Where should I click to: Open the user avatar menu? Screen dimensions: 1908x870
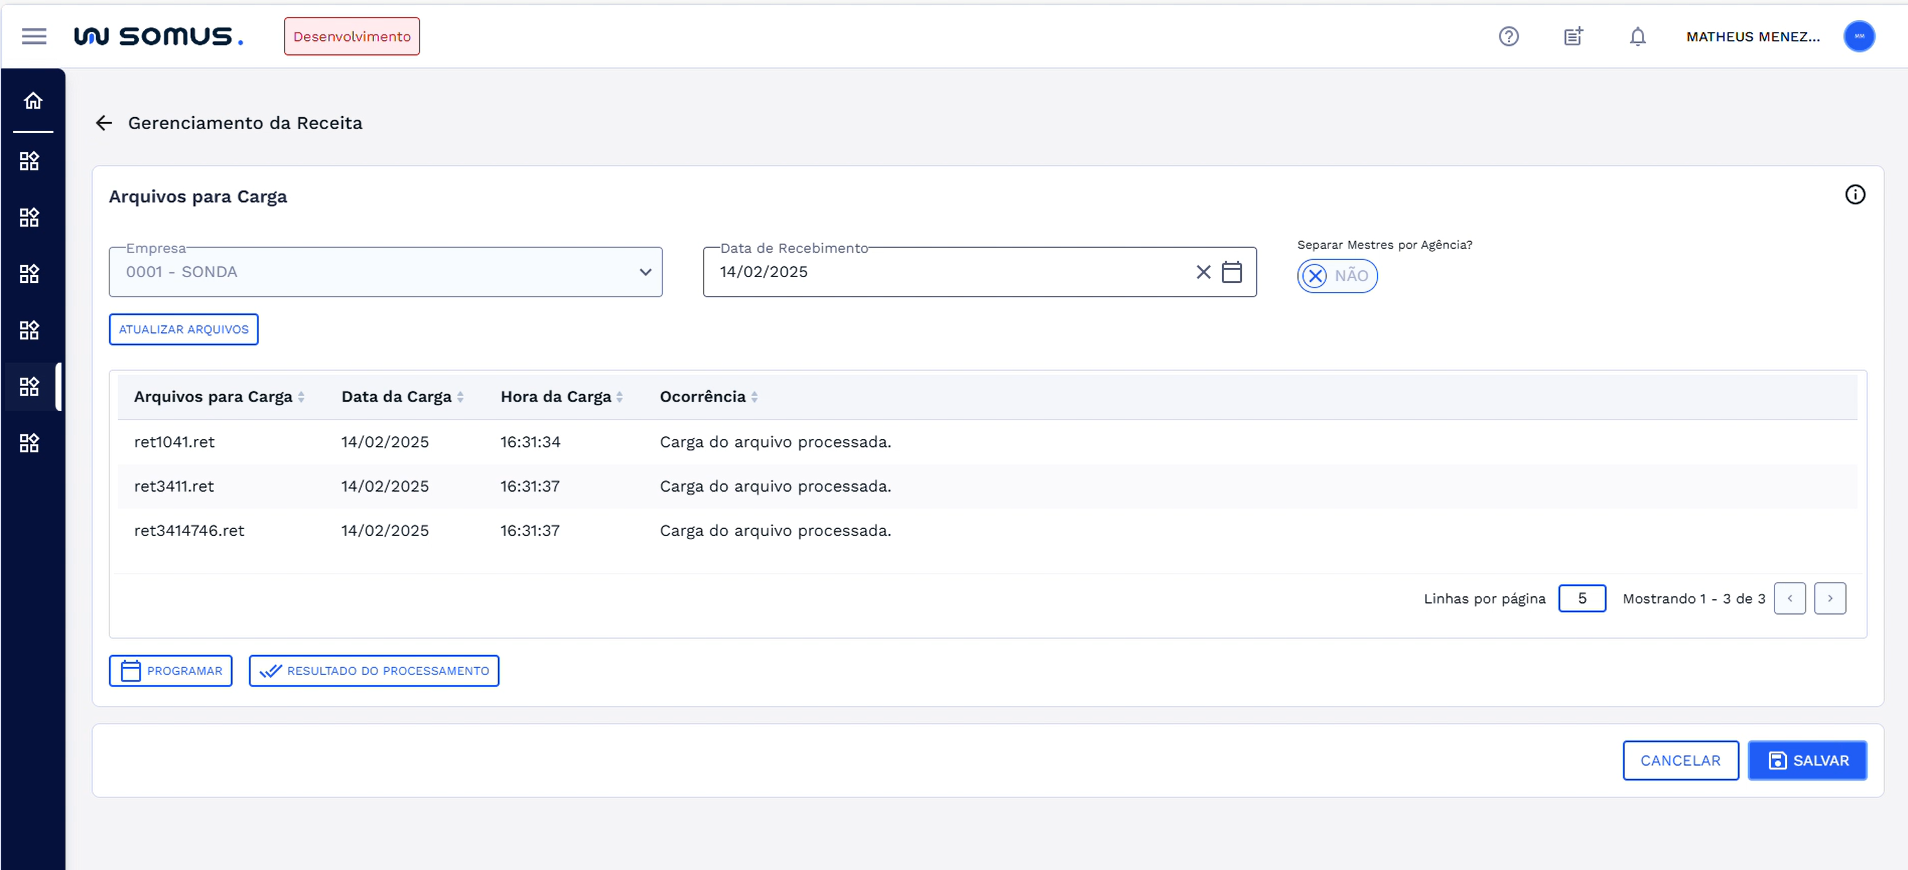pos(1858,37)
